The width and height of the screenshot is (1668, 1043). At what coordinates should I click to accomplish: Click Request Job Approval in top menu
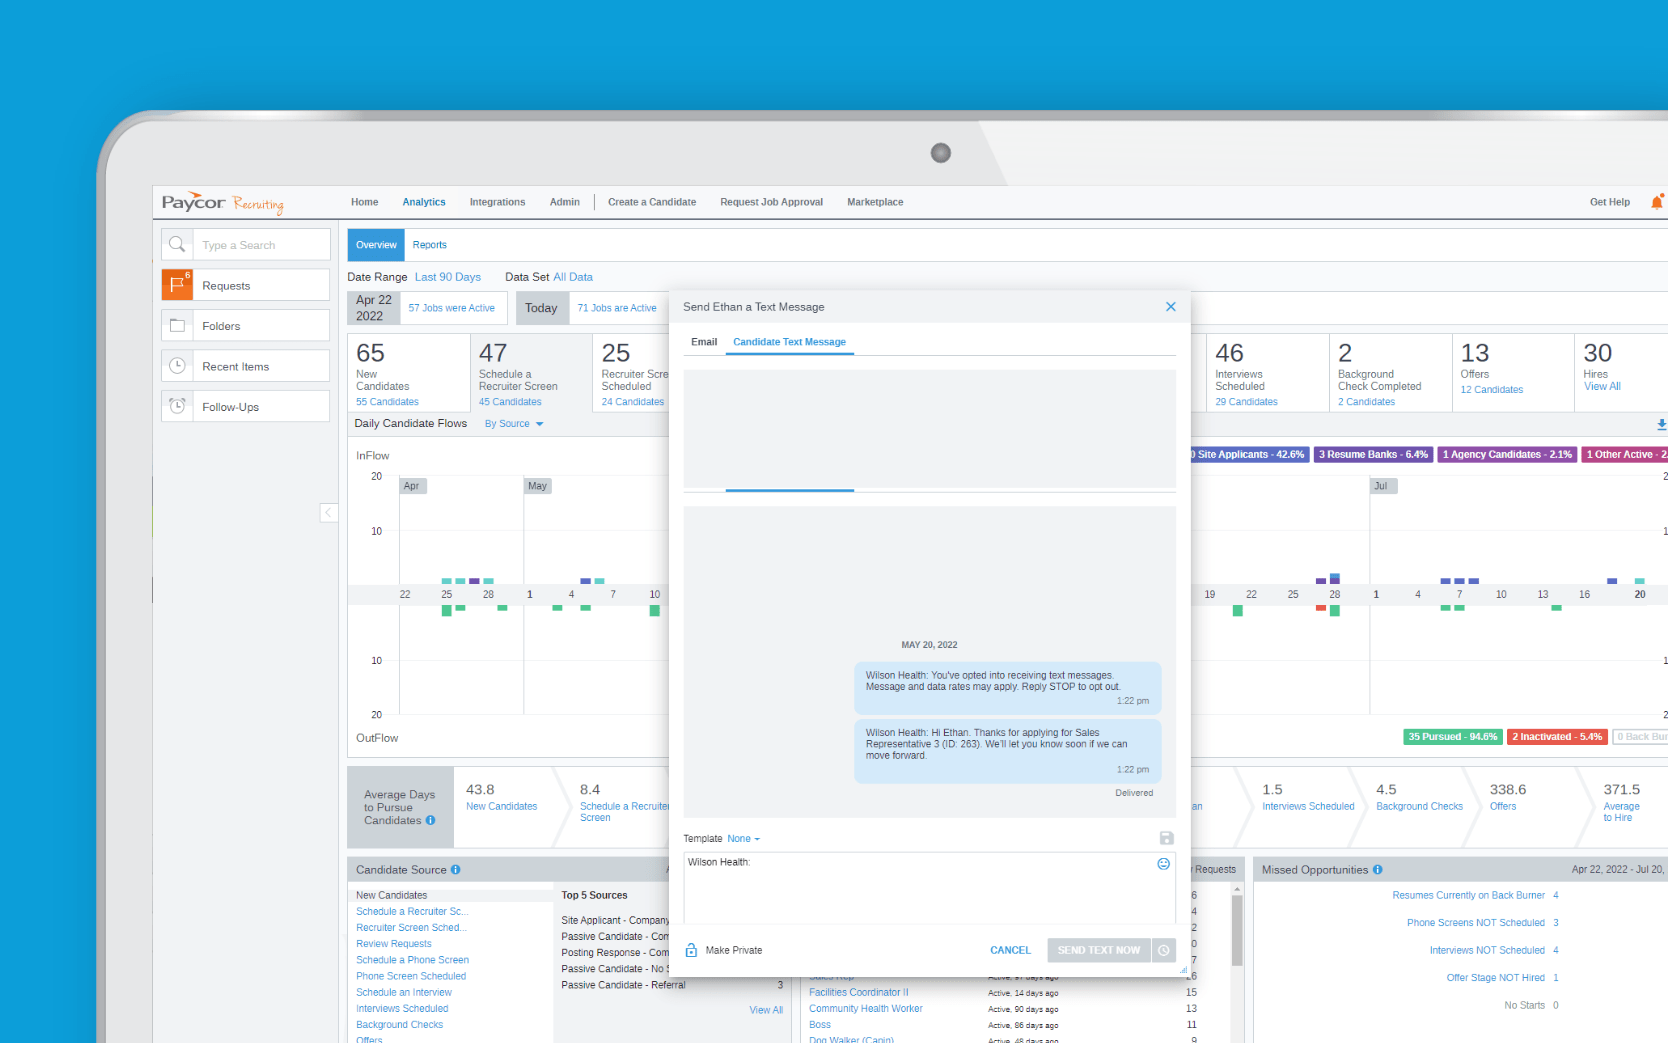pyautogui.click(x=771, y=202)
